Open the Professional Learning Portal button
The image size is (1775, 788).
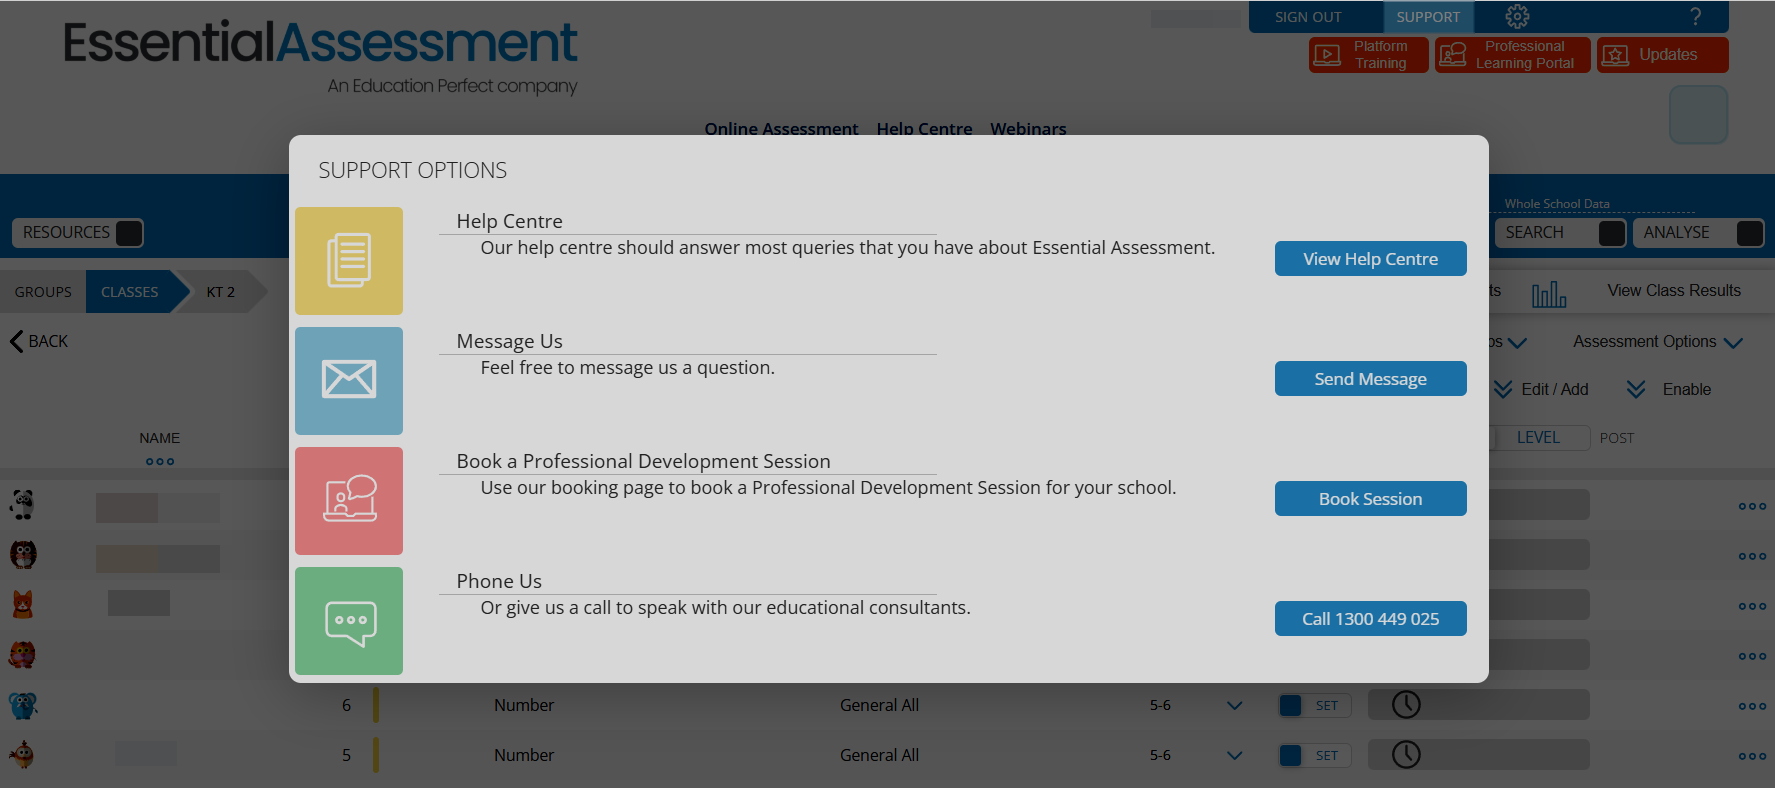tap(1512, 55)
